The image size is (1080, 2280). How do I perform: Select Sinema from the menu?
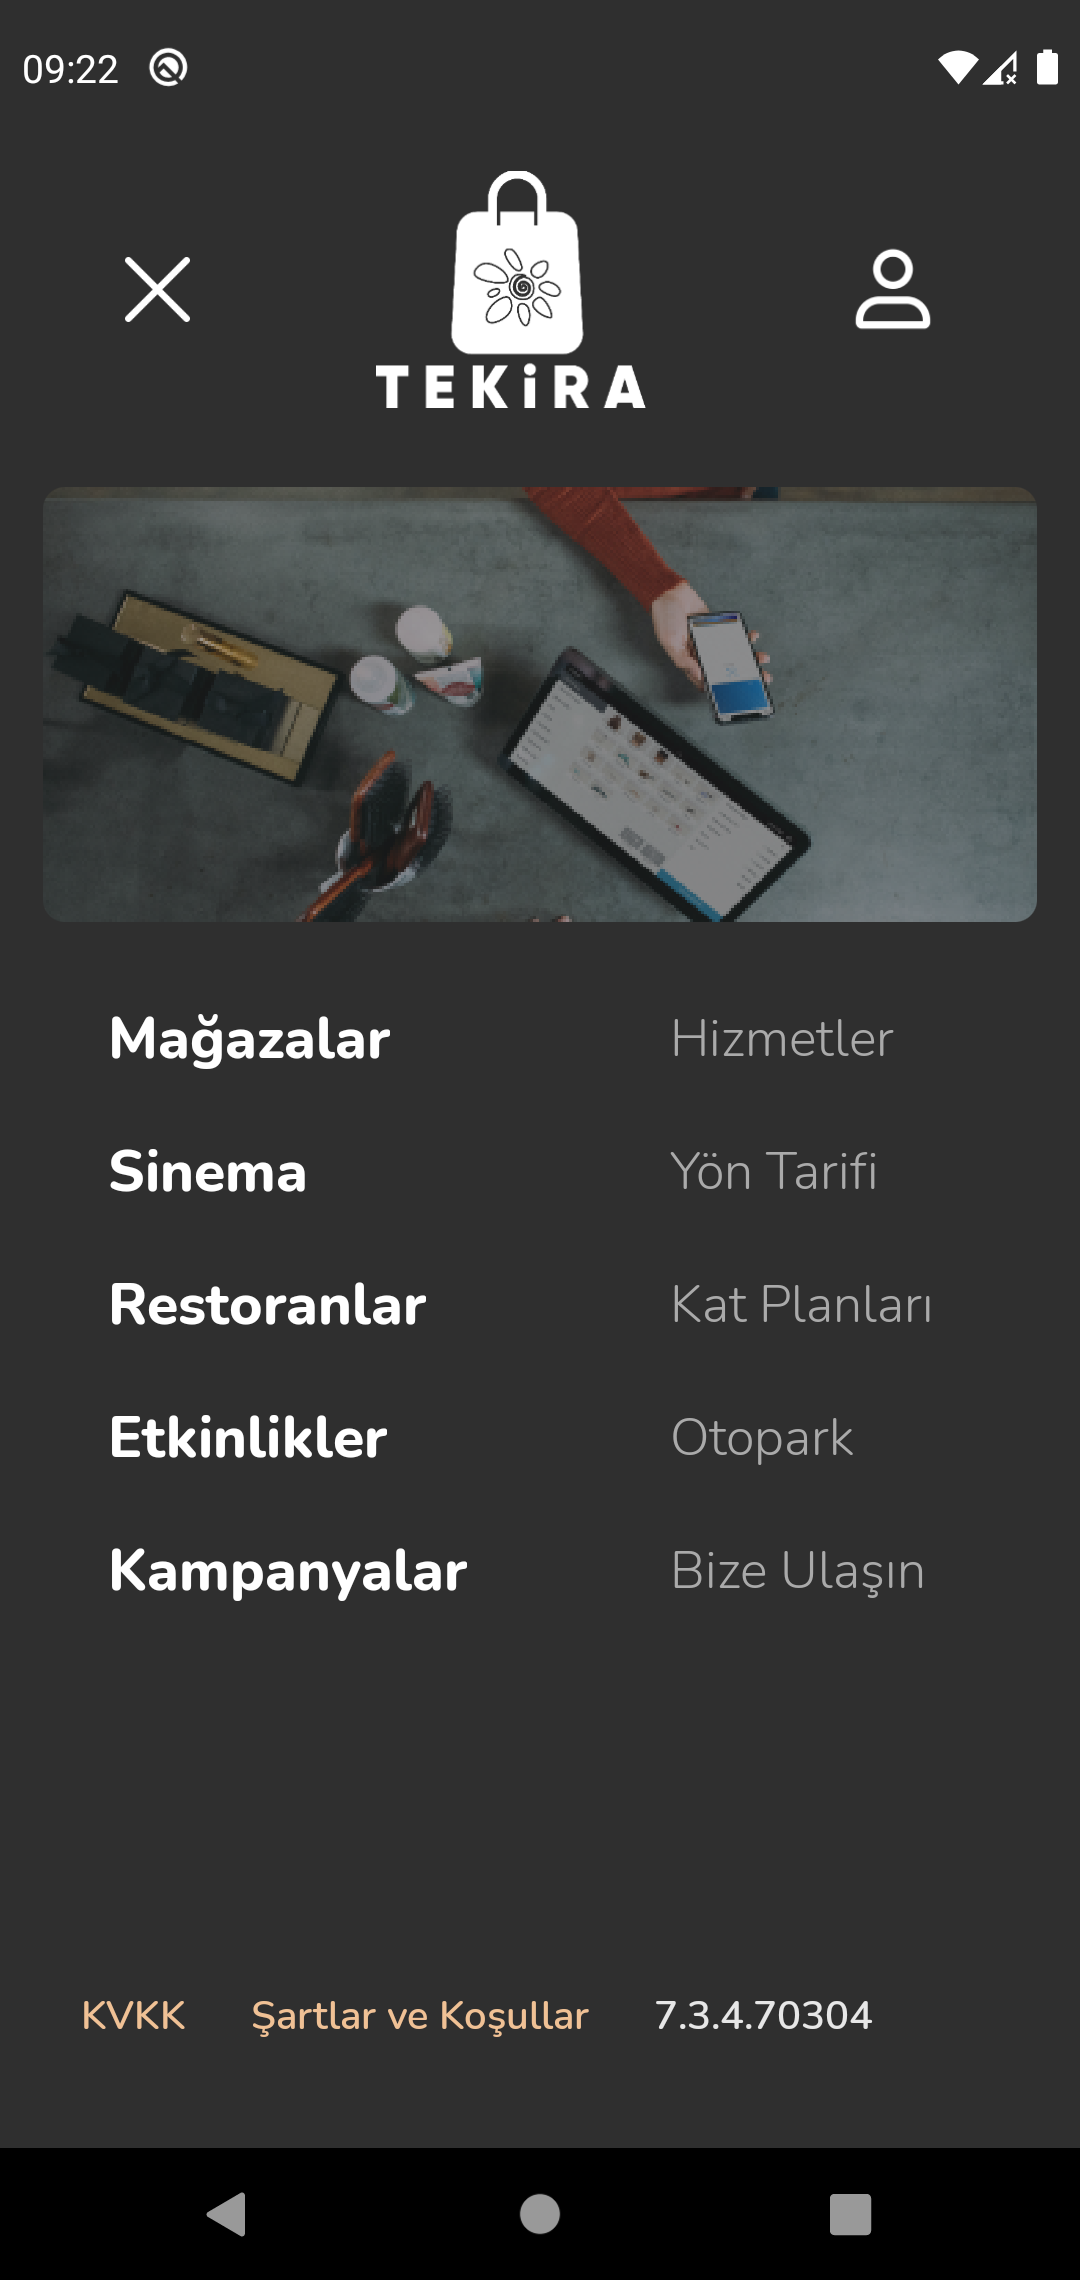(208, 1172)
